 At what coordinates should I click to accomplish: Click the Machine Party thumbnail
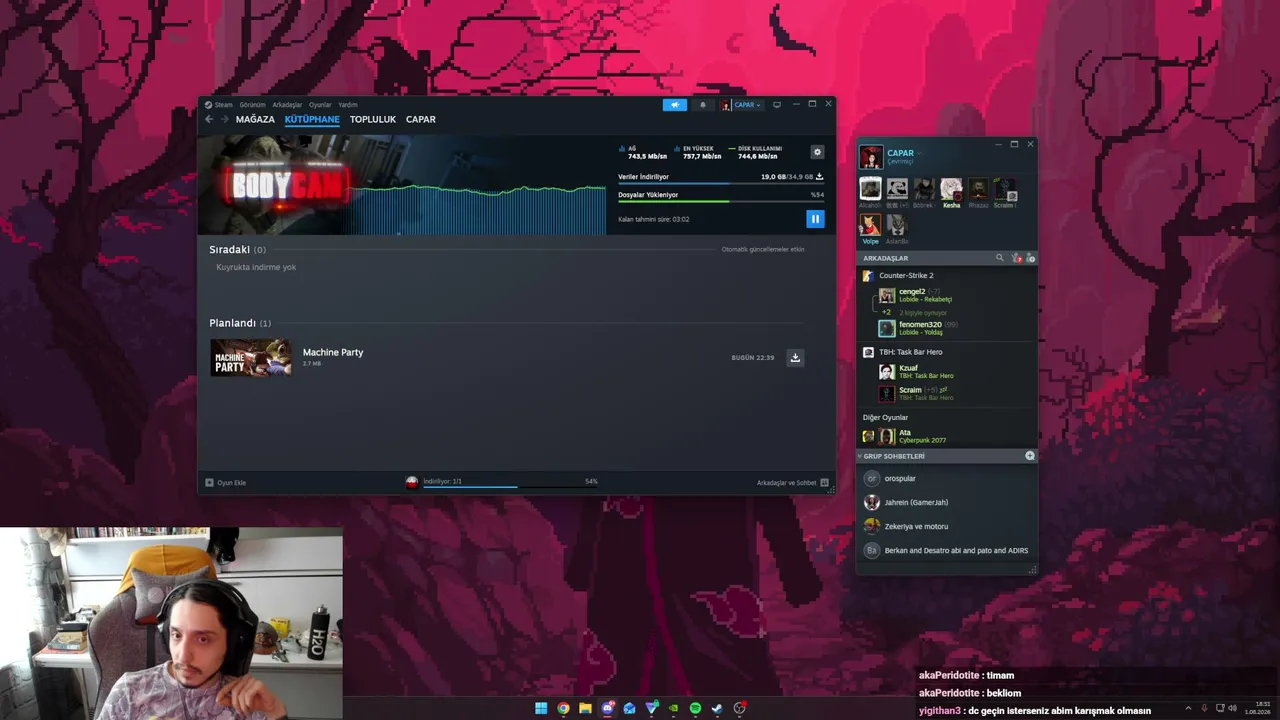251,358
